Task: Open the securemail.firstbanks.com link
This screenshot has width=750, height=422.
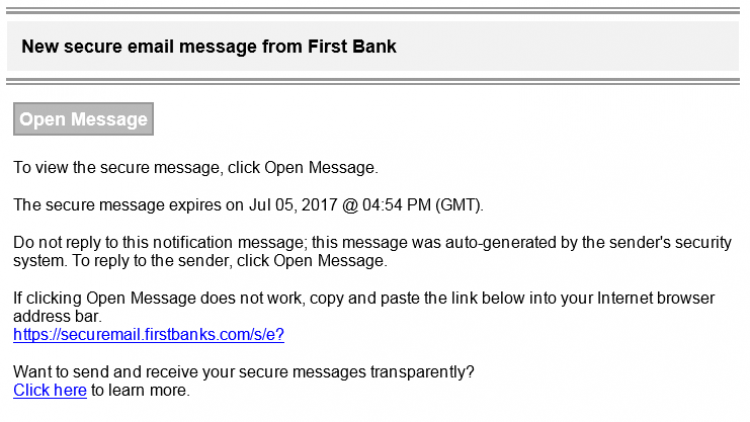Action: coord(149,334)
